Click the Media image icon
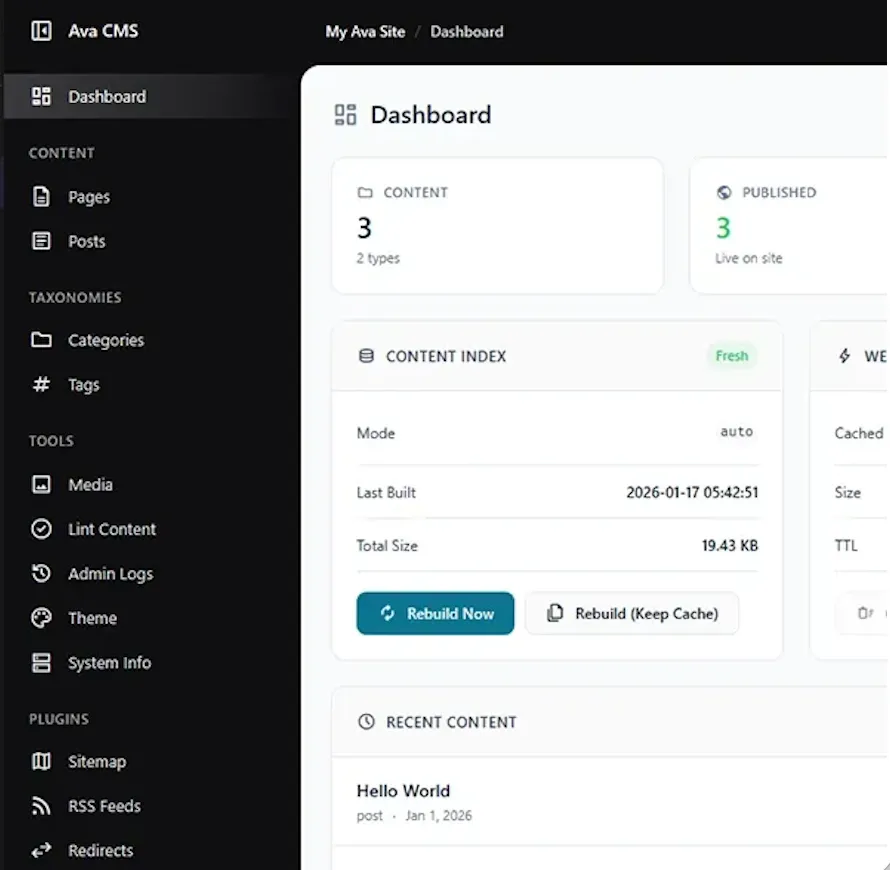This screenshot has width=890, height=870. pyautogui.click(x=41, y=485)
